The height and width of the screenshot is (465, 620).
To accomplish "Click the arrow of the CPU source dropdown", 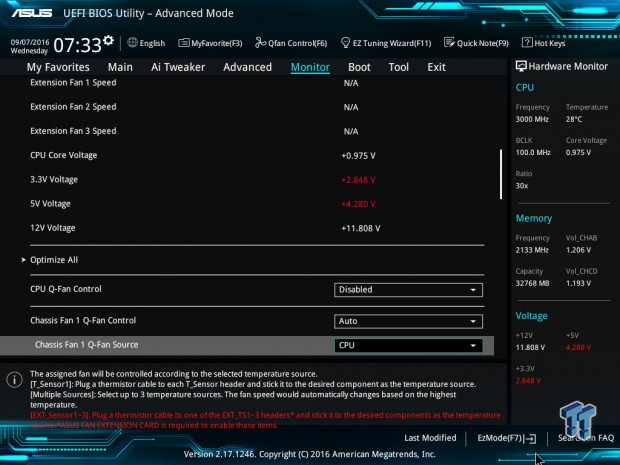I will coord(473,346).
